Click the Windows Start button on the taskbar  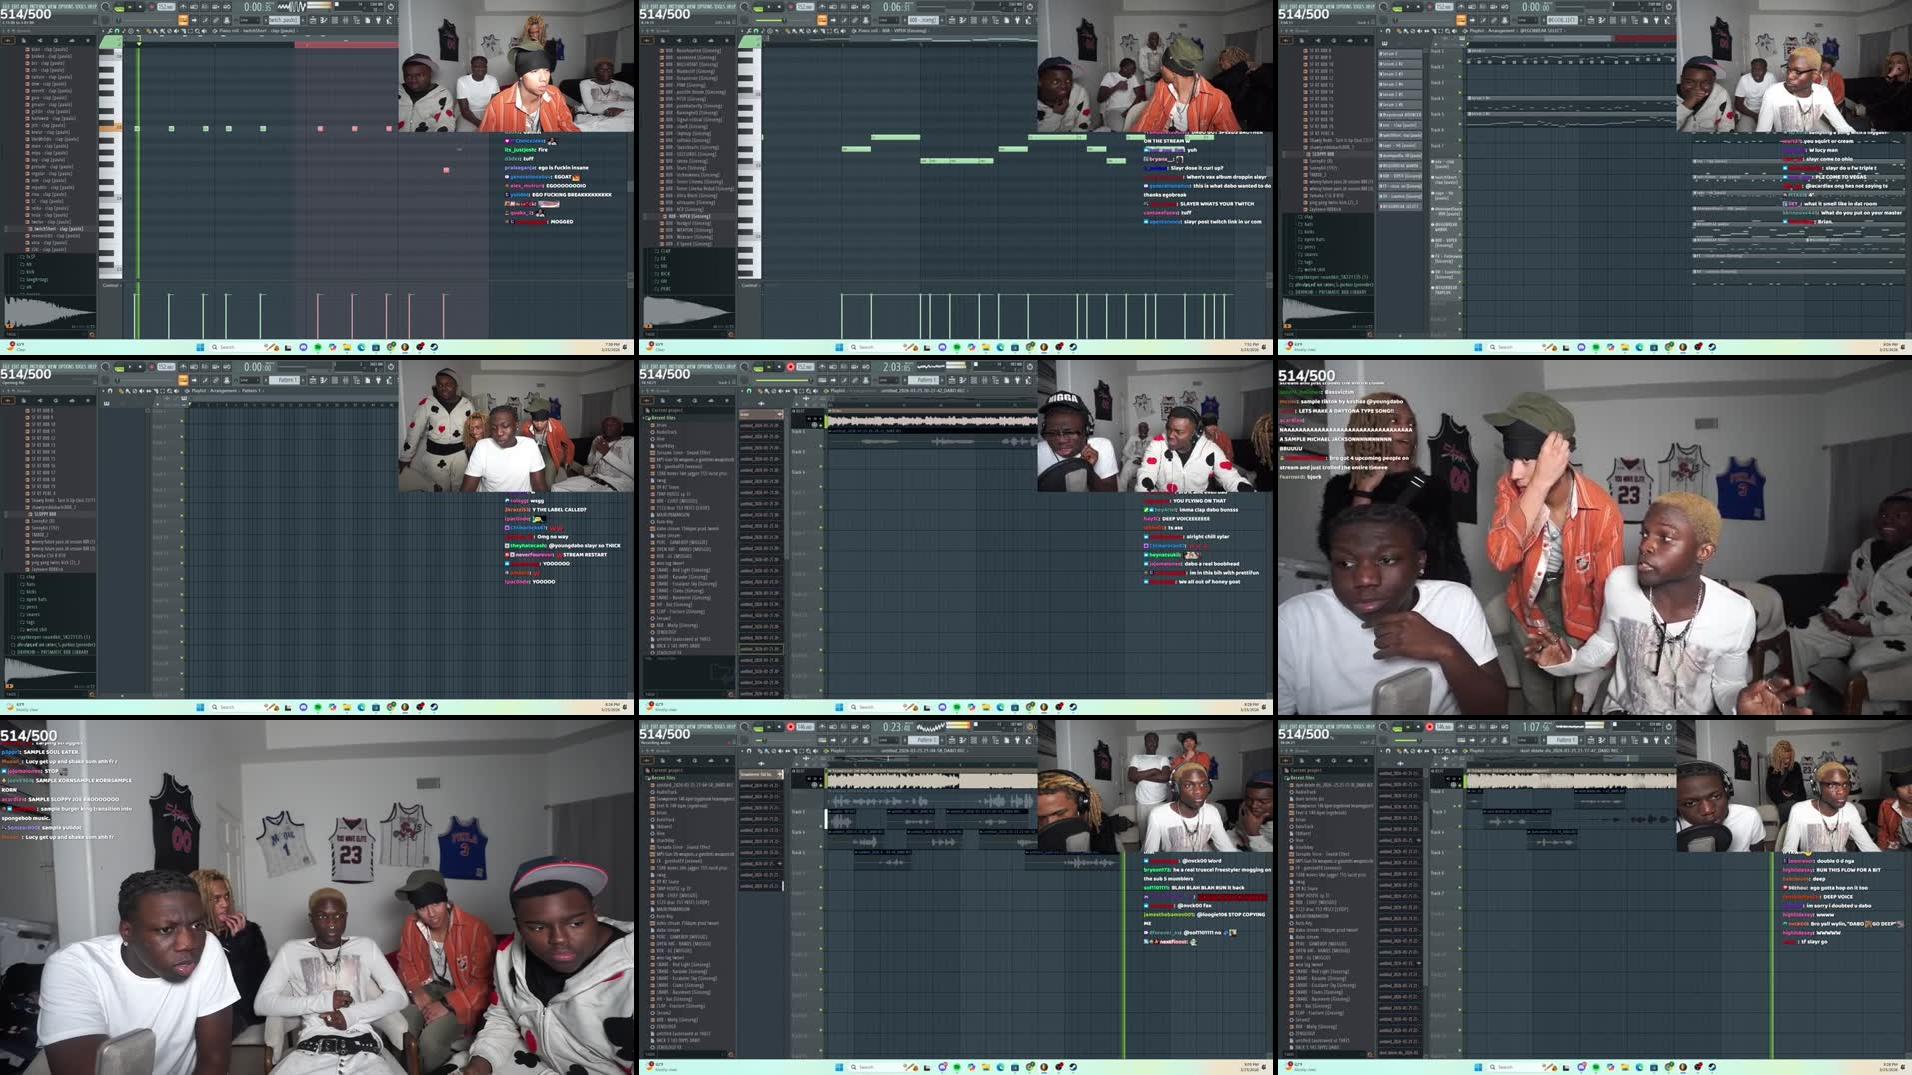(x=200, y=347)
